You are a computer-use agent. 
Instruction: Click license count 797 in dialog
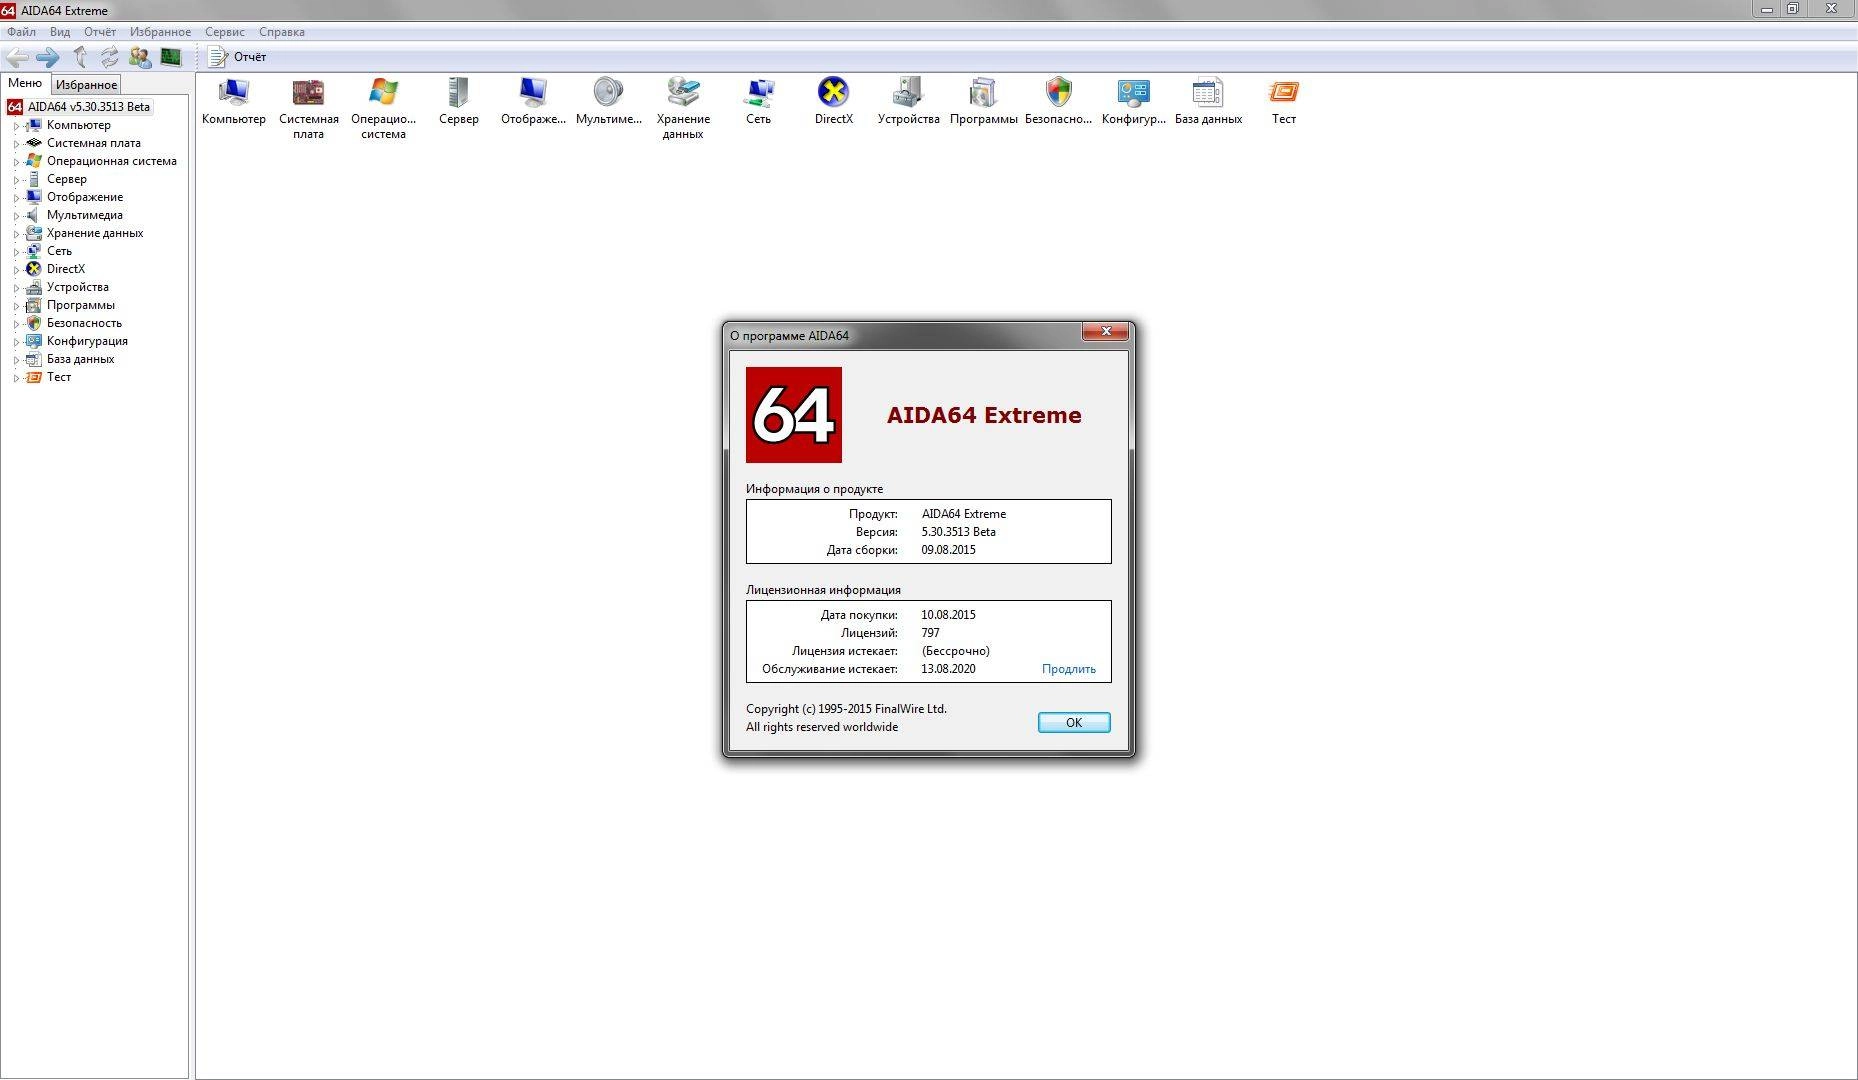tap(930, 633)
